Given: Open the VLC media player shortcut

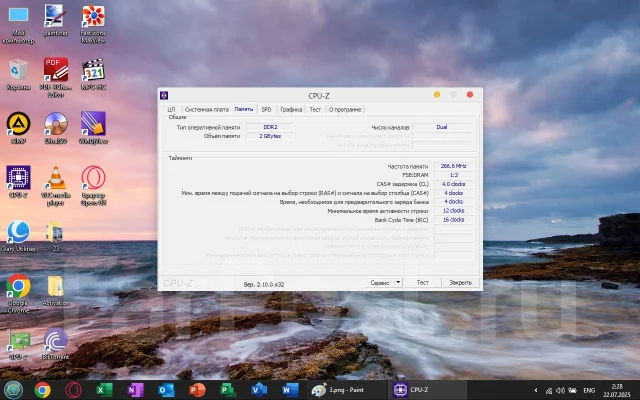Looking at the screenshot, I should click(x=56, y=186).
